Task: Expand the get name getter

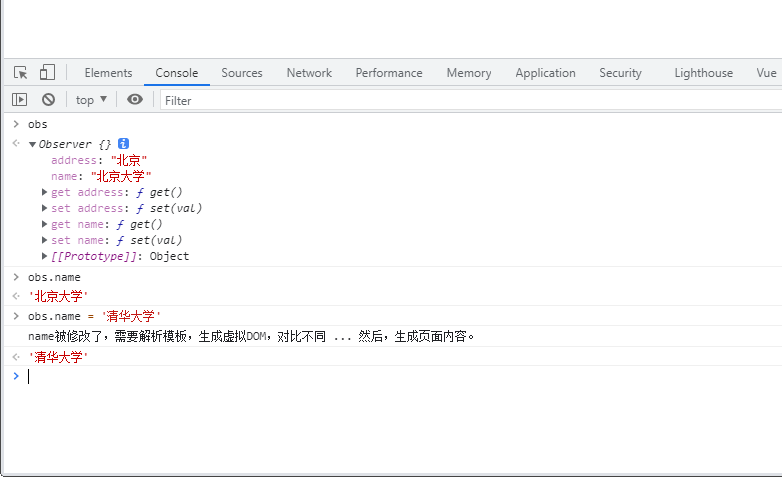Action: 44,224
